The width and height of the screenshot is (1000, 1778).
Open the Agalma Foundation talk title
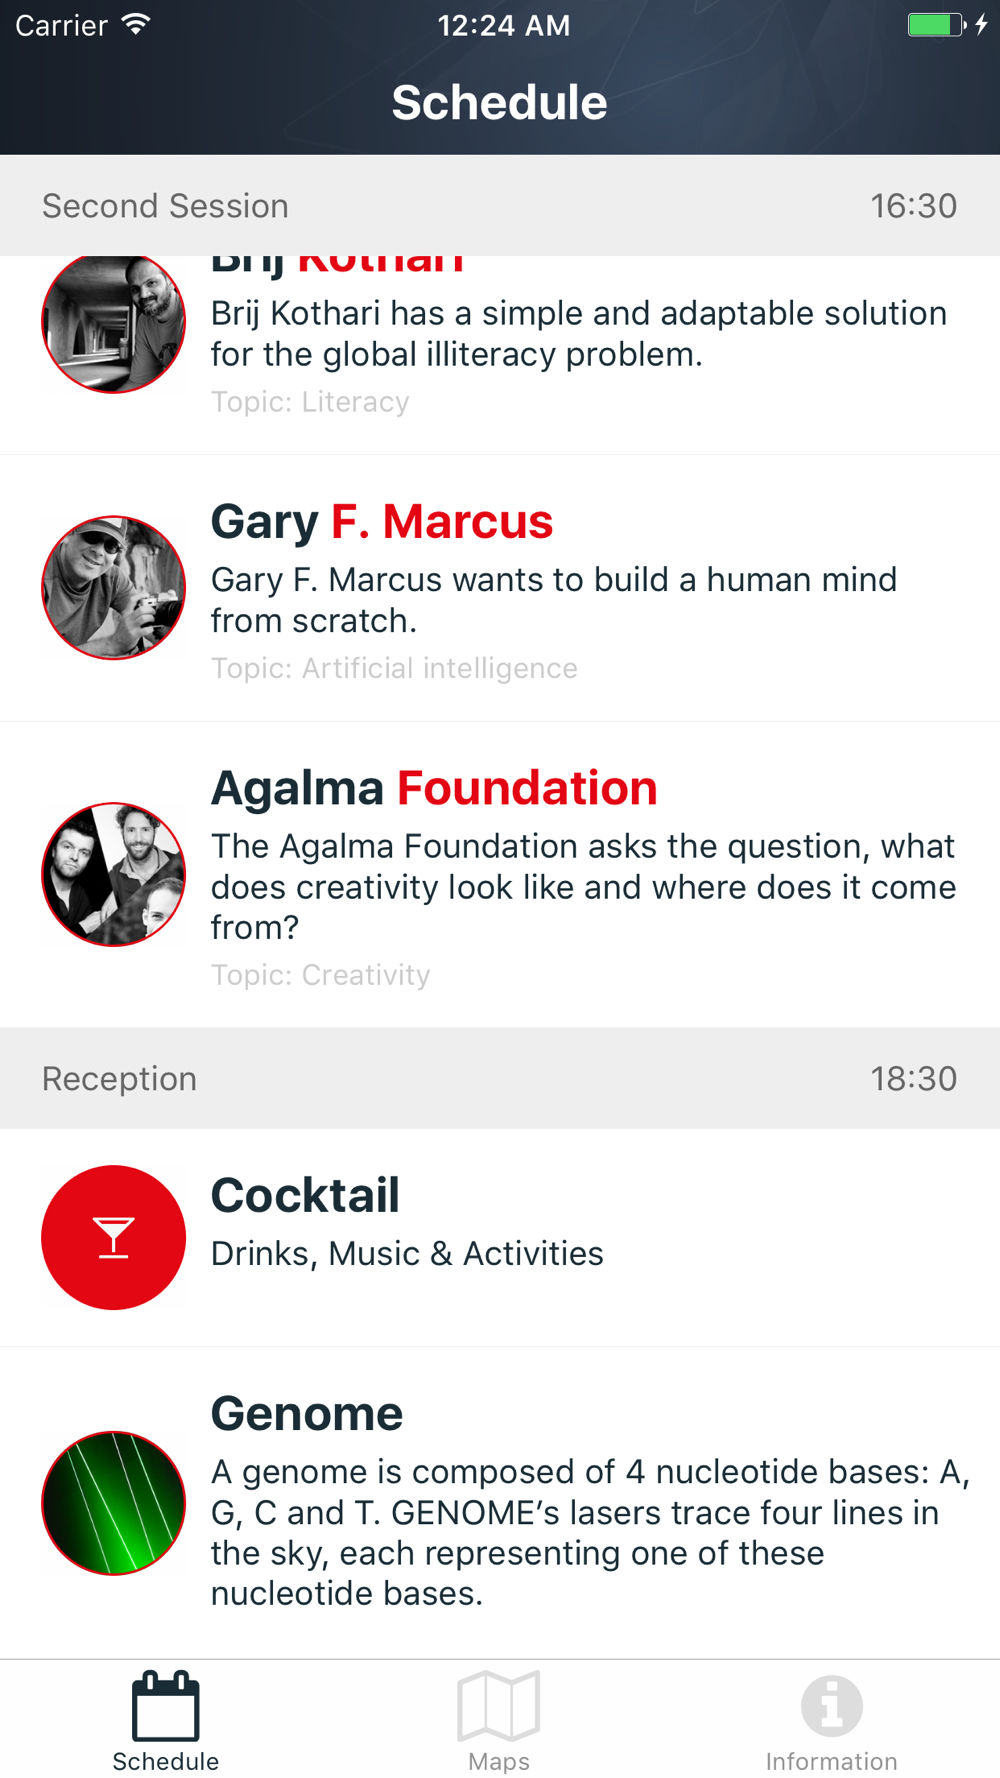pyautogui.click(x=434, y=788)
